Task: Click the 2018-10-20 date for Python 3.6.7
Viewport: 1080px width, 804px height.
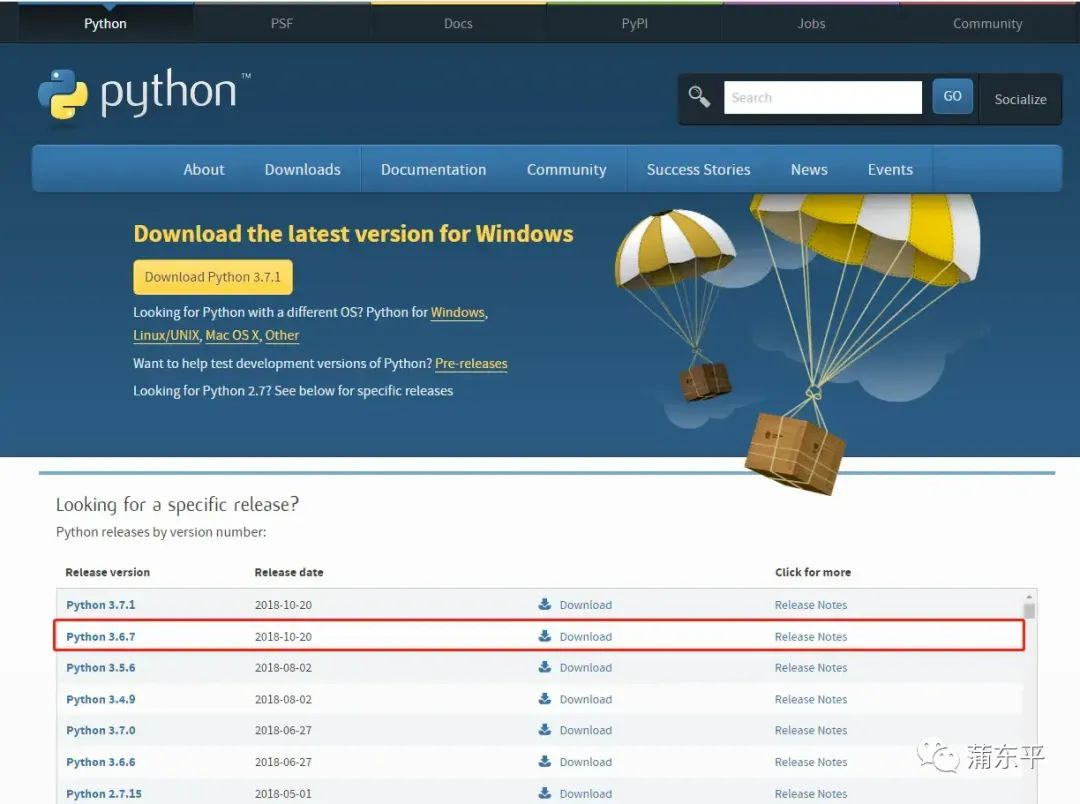Action: pos(283,637)
